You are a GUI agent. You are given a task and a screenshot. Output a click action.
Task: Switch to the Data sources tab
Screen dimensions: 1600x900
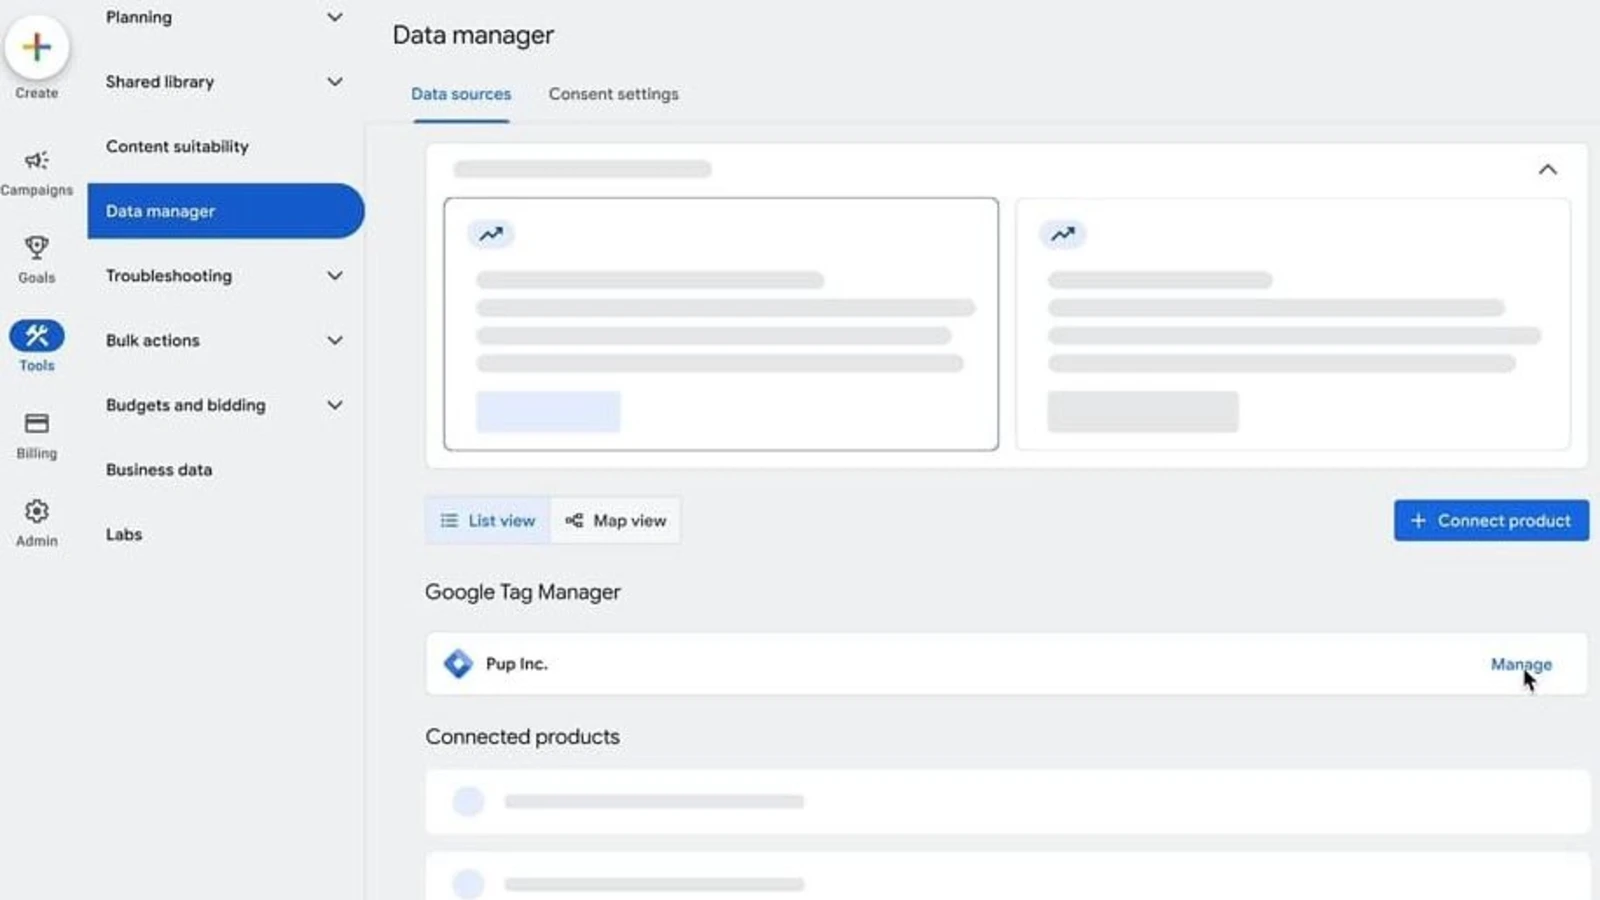click(461, 94)
